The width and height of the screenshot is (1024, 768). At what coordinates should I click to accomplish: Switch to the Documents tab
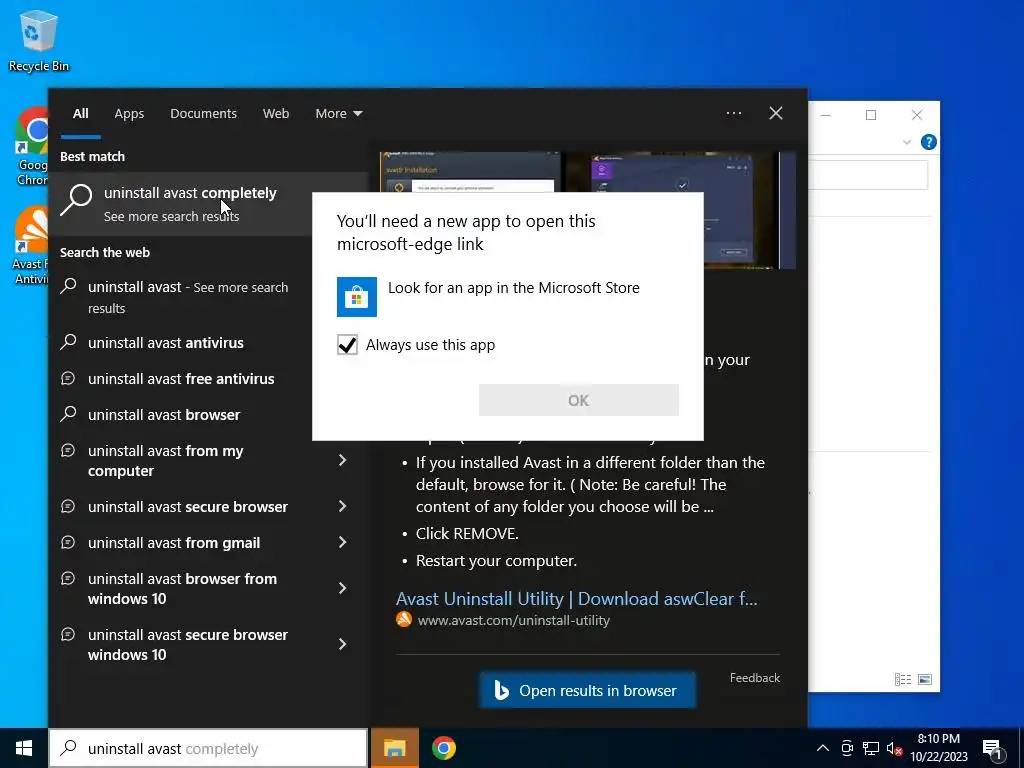click(203, 113)
